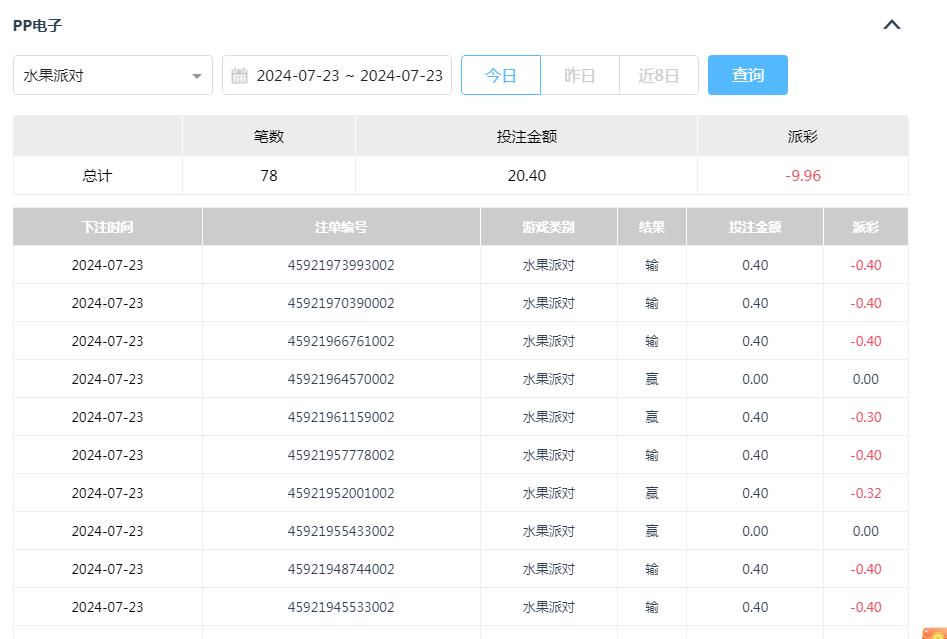
Task: Select the 今日 filter tab
Action: pyautogui.click(x=500, y=75)
